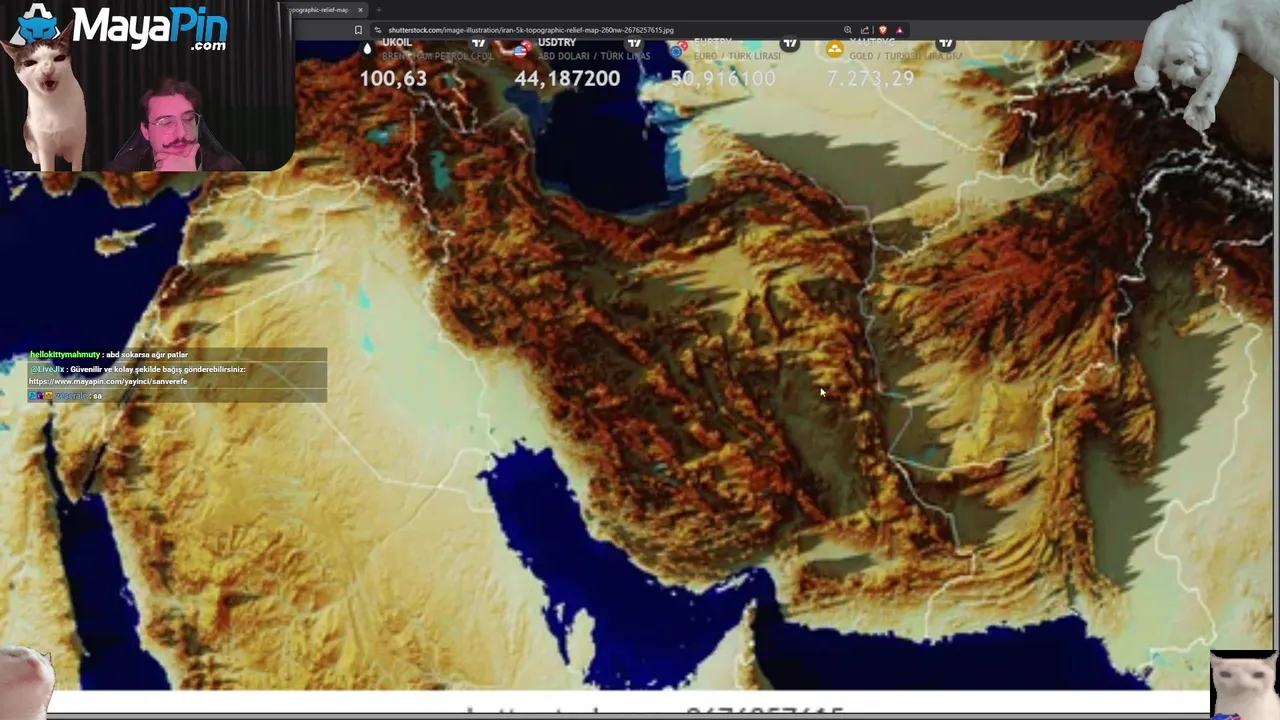Click the bookmark icon left of address bar

[x=358, y=30]
